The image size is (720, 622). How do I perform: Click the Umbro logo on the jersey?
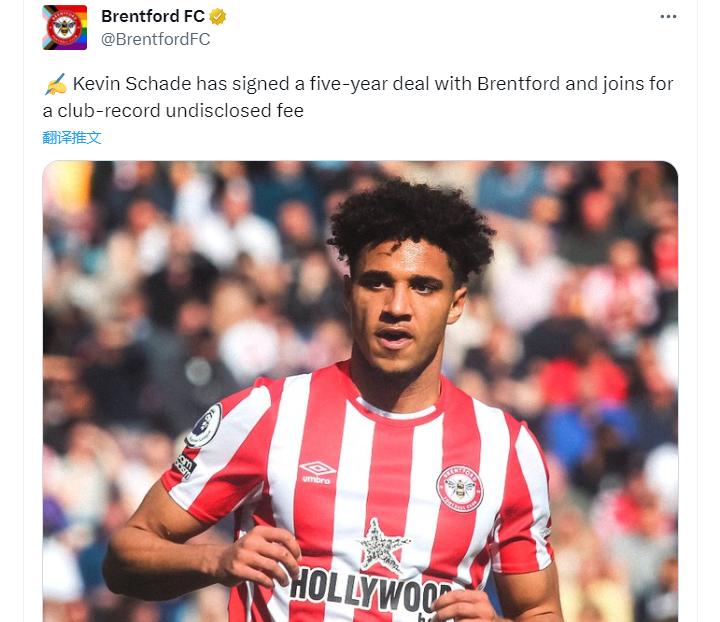click(x=317, y=472)
